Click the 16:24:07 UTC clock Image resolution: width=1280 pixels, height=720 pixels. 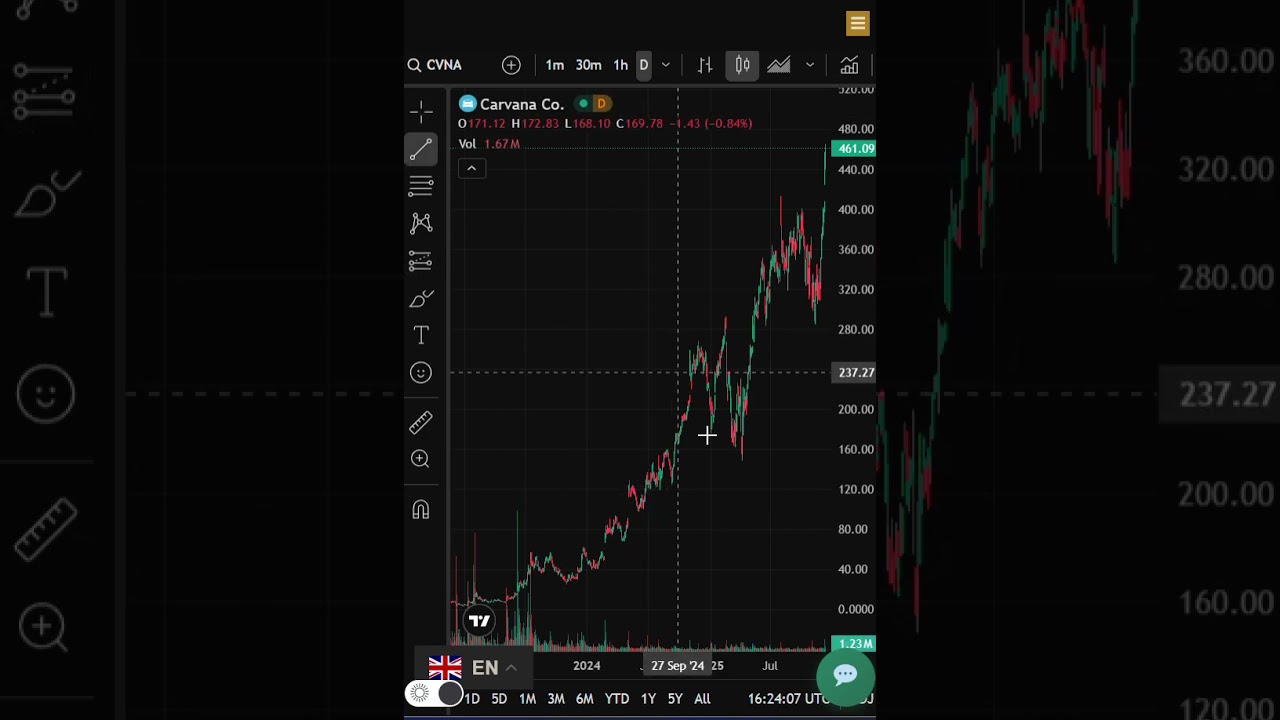(x=788, y=699)
